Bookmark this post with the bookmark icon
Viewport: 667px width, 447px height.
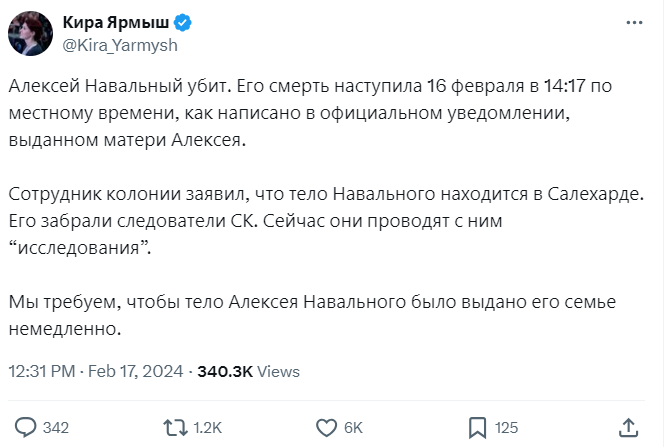click(476, 427)
